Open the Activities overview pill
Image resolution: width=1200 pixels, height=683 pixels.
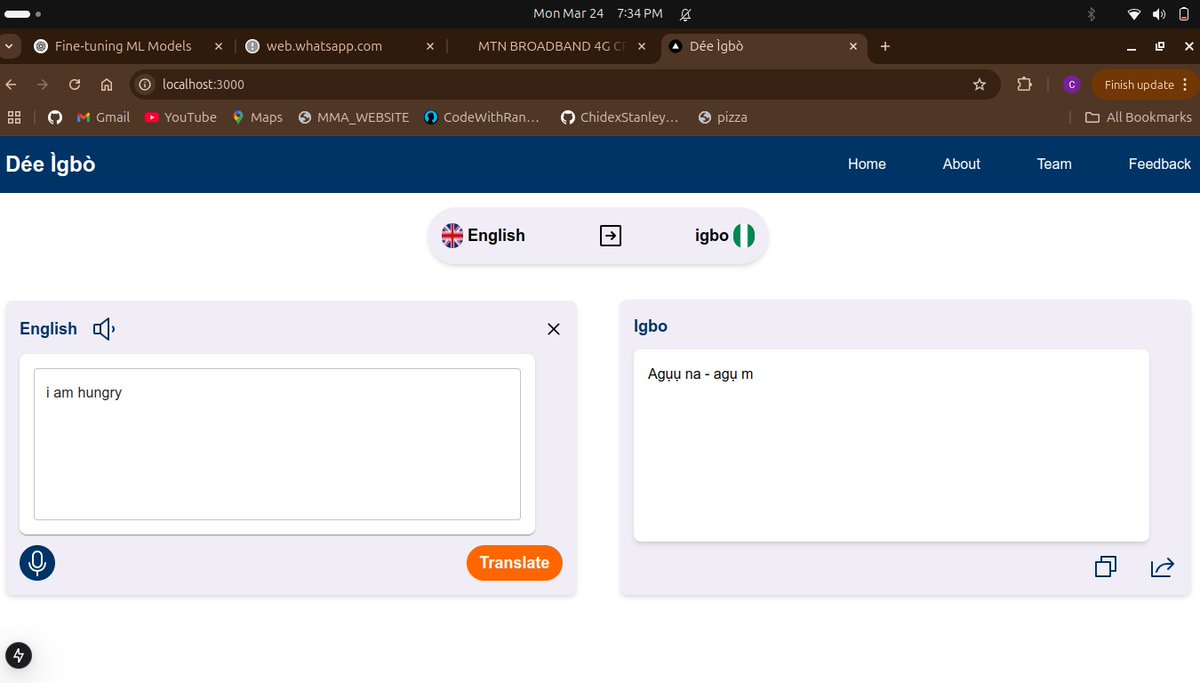(23, 14)
